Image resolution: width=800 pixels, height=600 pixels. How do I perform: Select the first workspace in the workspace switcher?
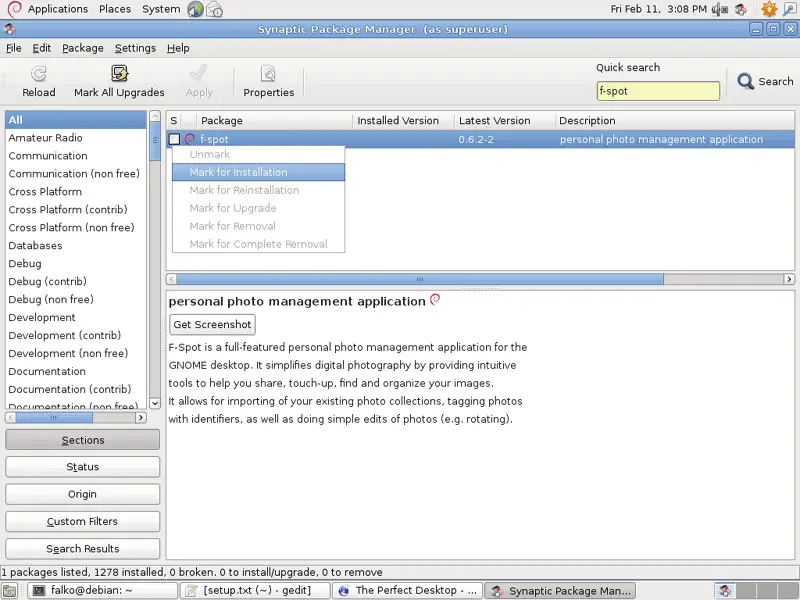click(725, 591)
